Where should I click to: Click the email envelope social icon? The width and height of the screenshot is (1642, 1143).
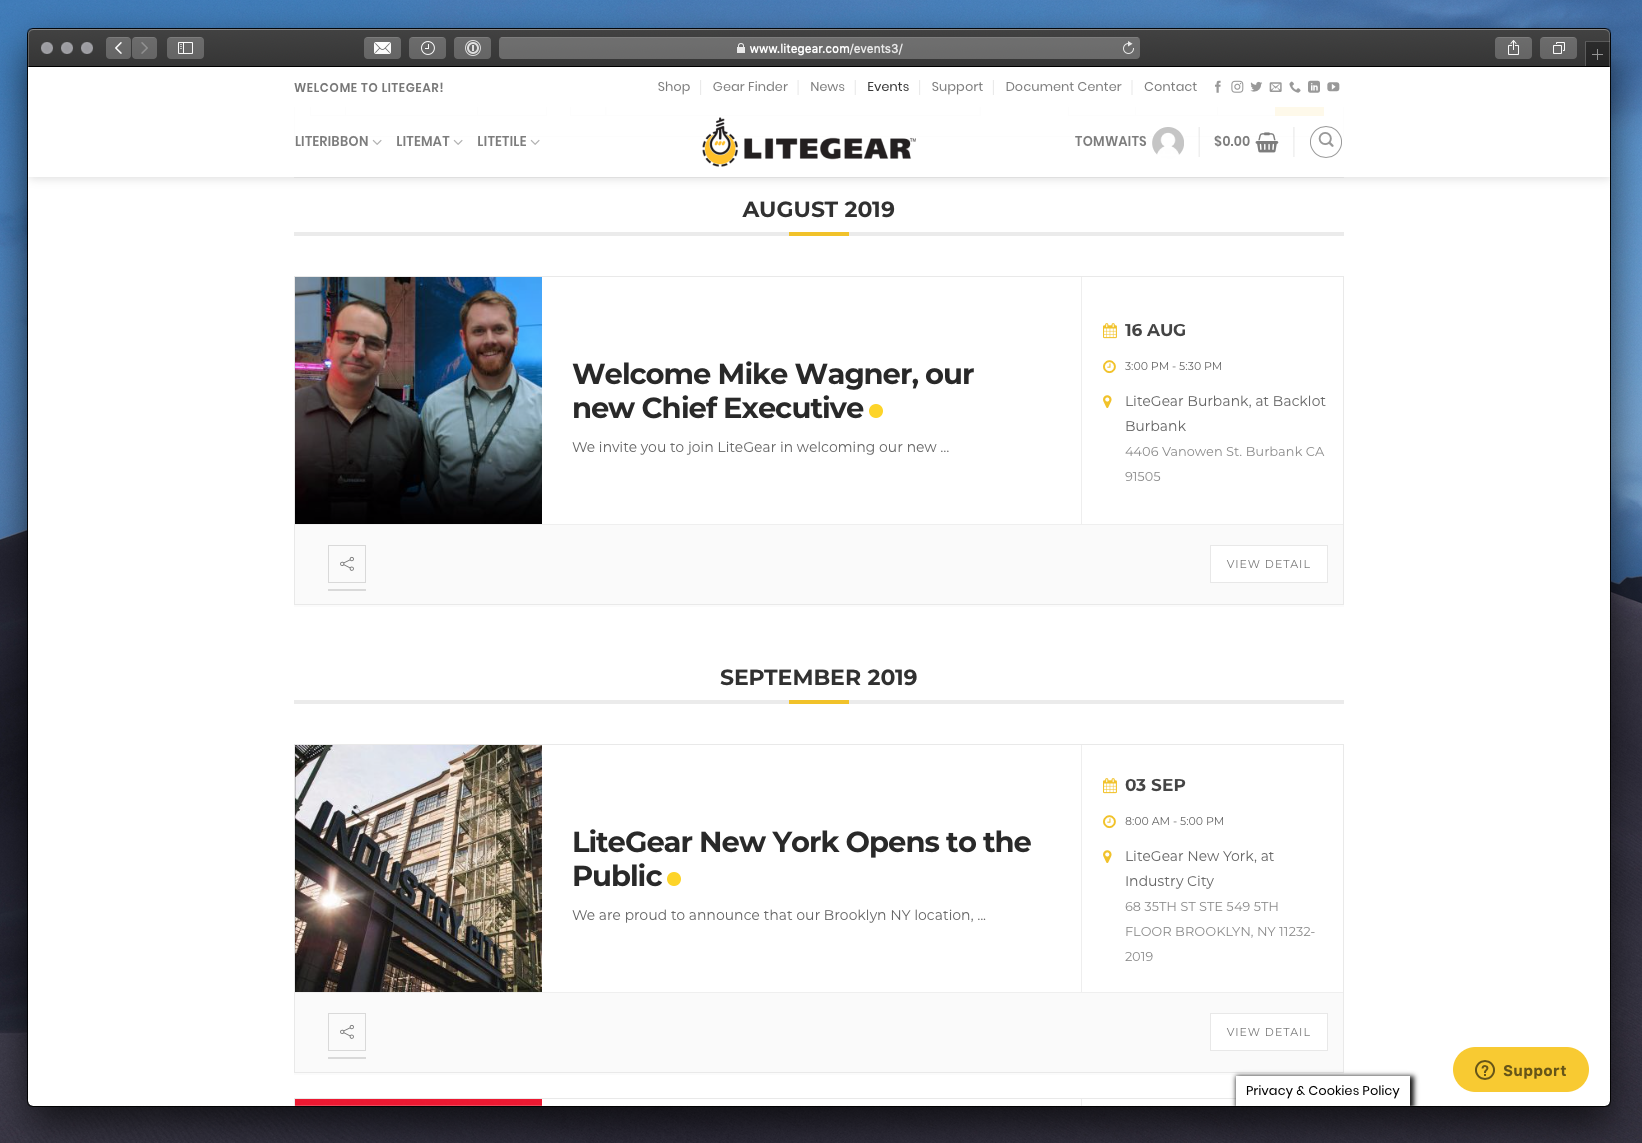(1275, 87)
